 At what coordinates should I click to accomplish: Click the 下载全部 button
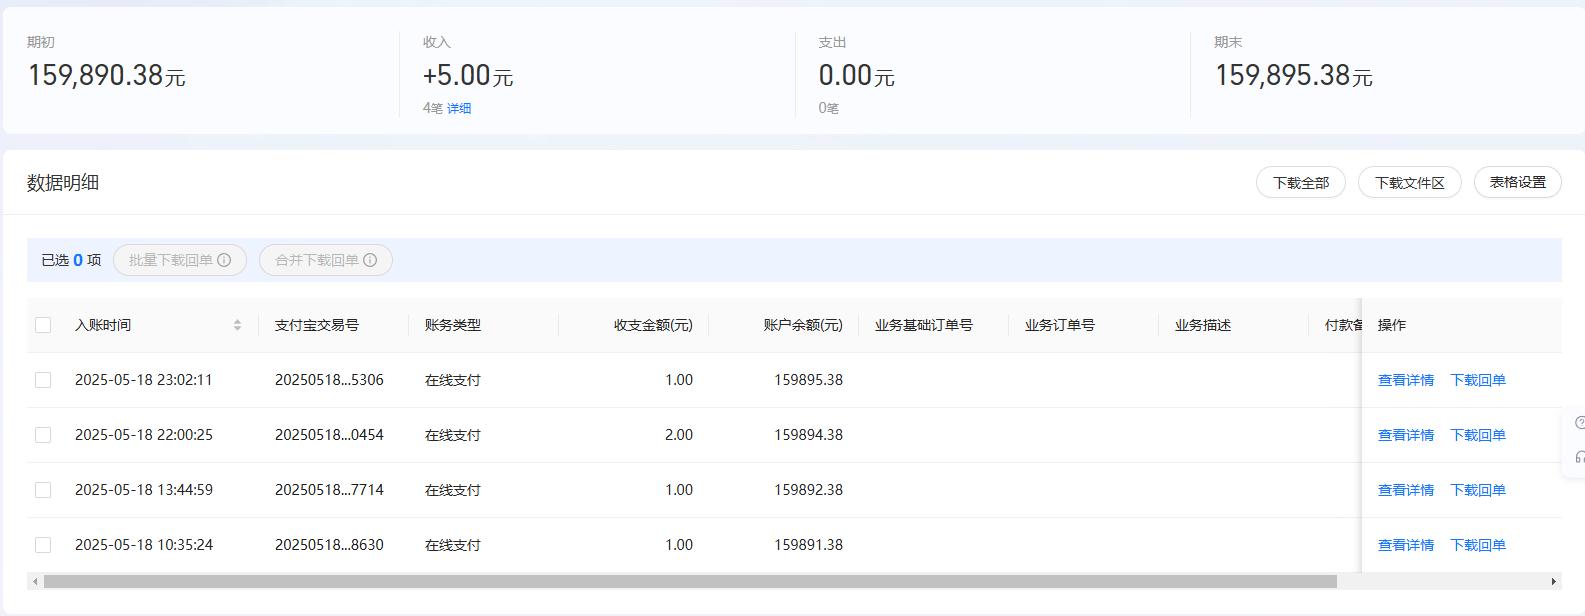1300,183
